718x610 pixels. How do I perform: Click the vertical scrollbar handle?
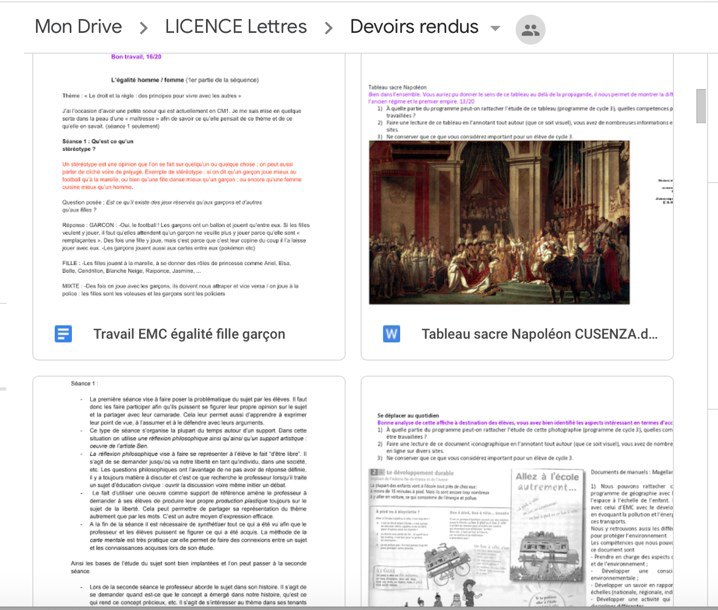pos(701,106)
